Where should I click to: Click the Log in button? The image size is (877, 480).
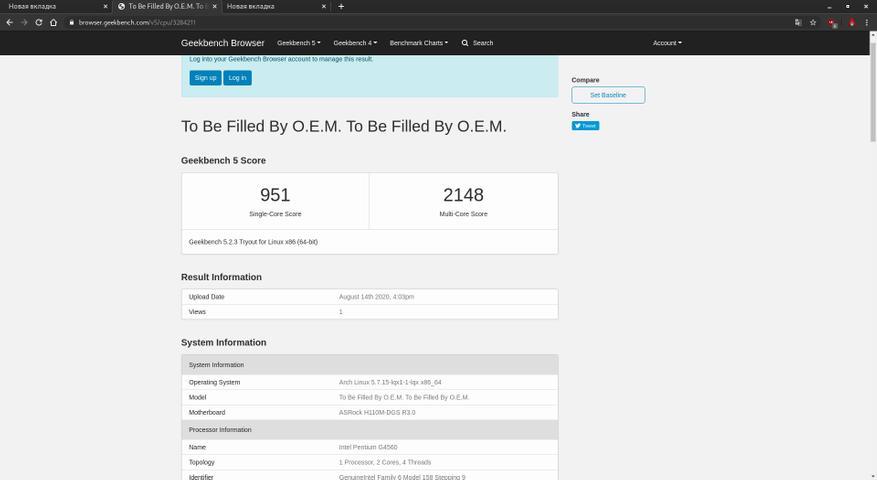(237, 78)
